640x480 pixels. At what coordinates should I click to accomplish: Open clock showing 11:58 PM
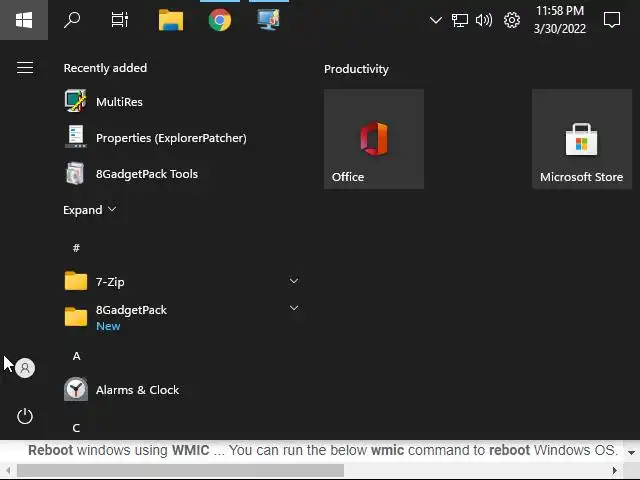click(560, 20)
